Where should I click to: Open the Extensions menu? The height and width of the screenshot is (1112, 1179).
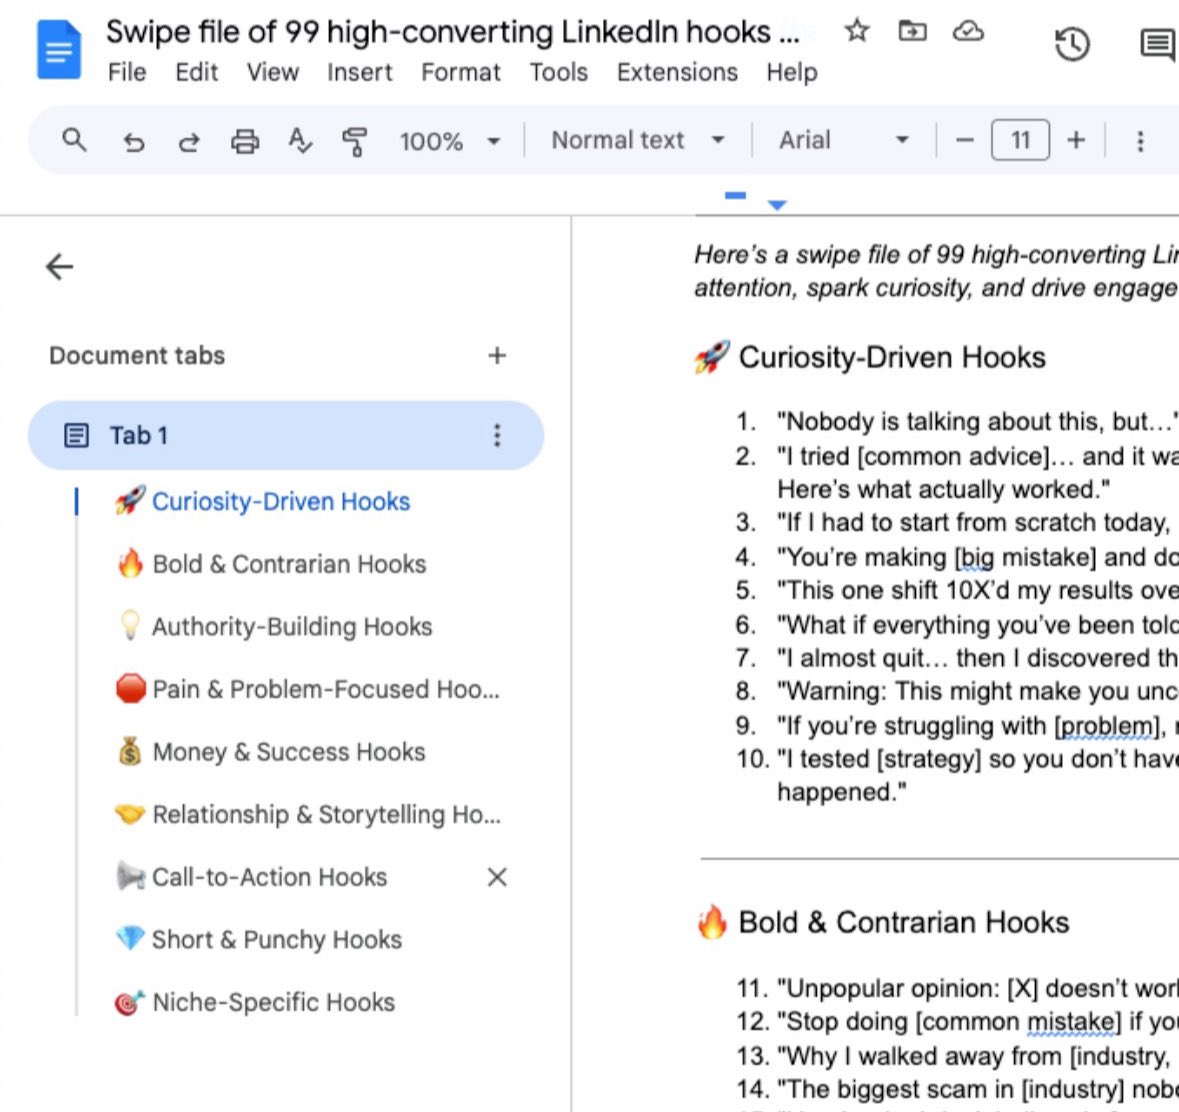pos(677,72)
